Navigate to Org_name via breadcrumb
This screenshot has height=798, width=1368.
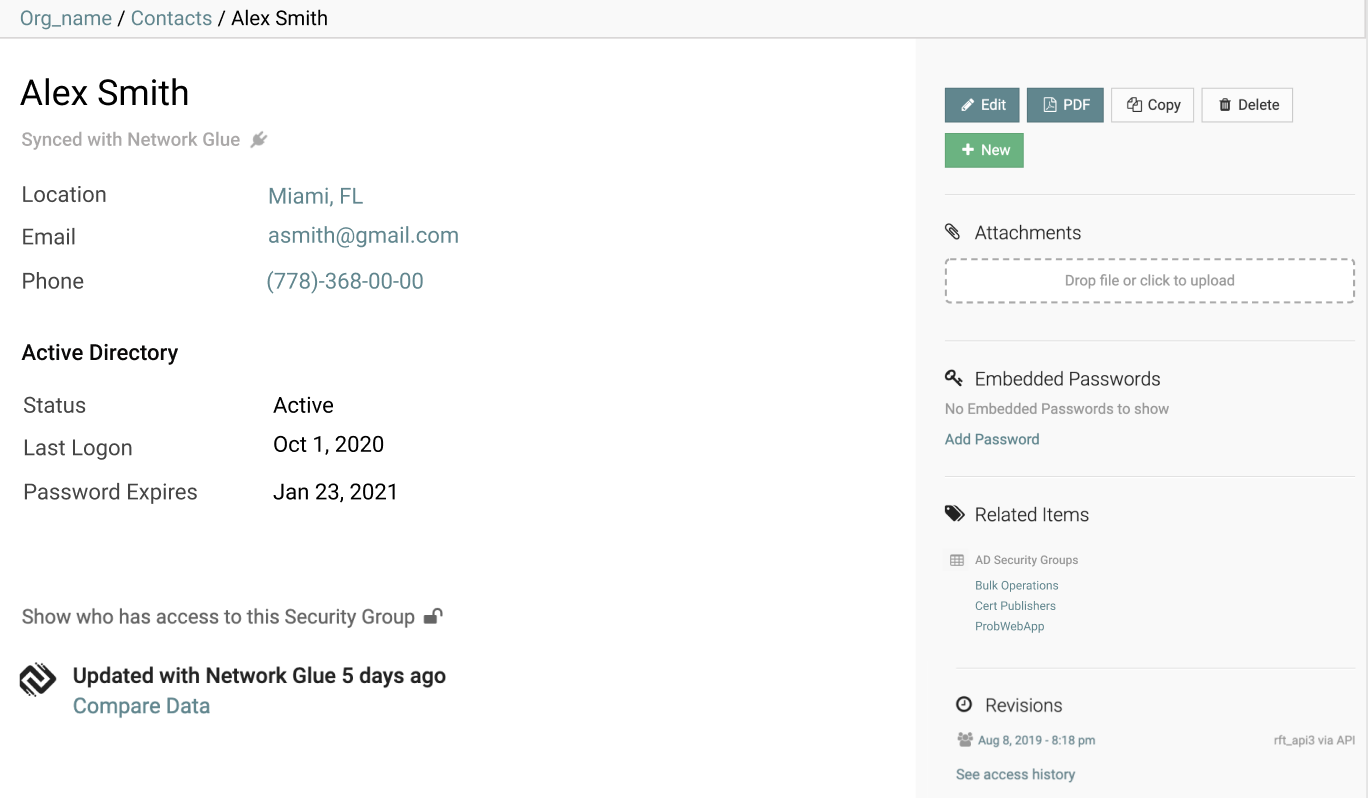tap(65, 18)
